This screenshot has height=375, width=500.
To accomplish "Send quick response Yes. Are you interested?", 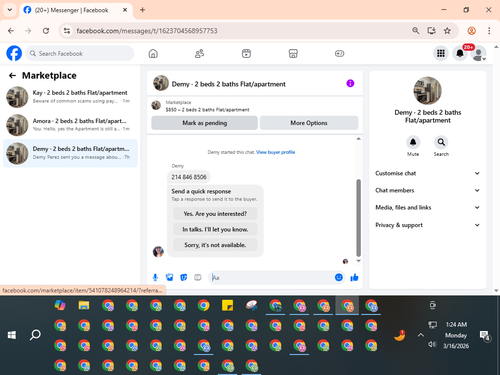I will 215,214.
